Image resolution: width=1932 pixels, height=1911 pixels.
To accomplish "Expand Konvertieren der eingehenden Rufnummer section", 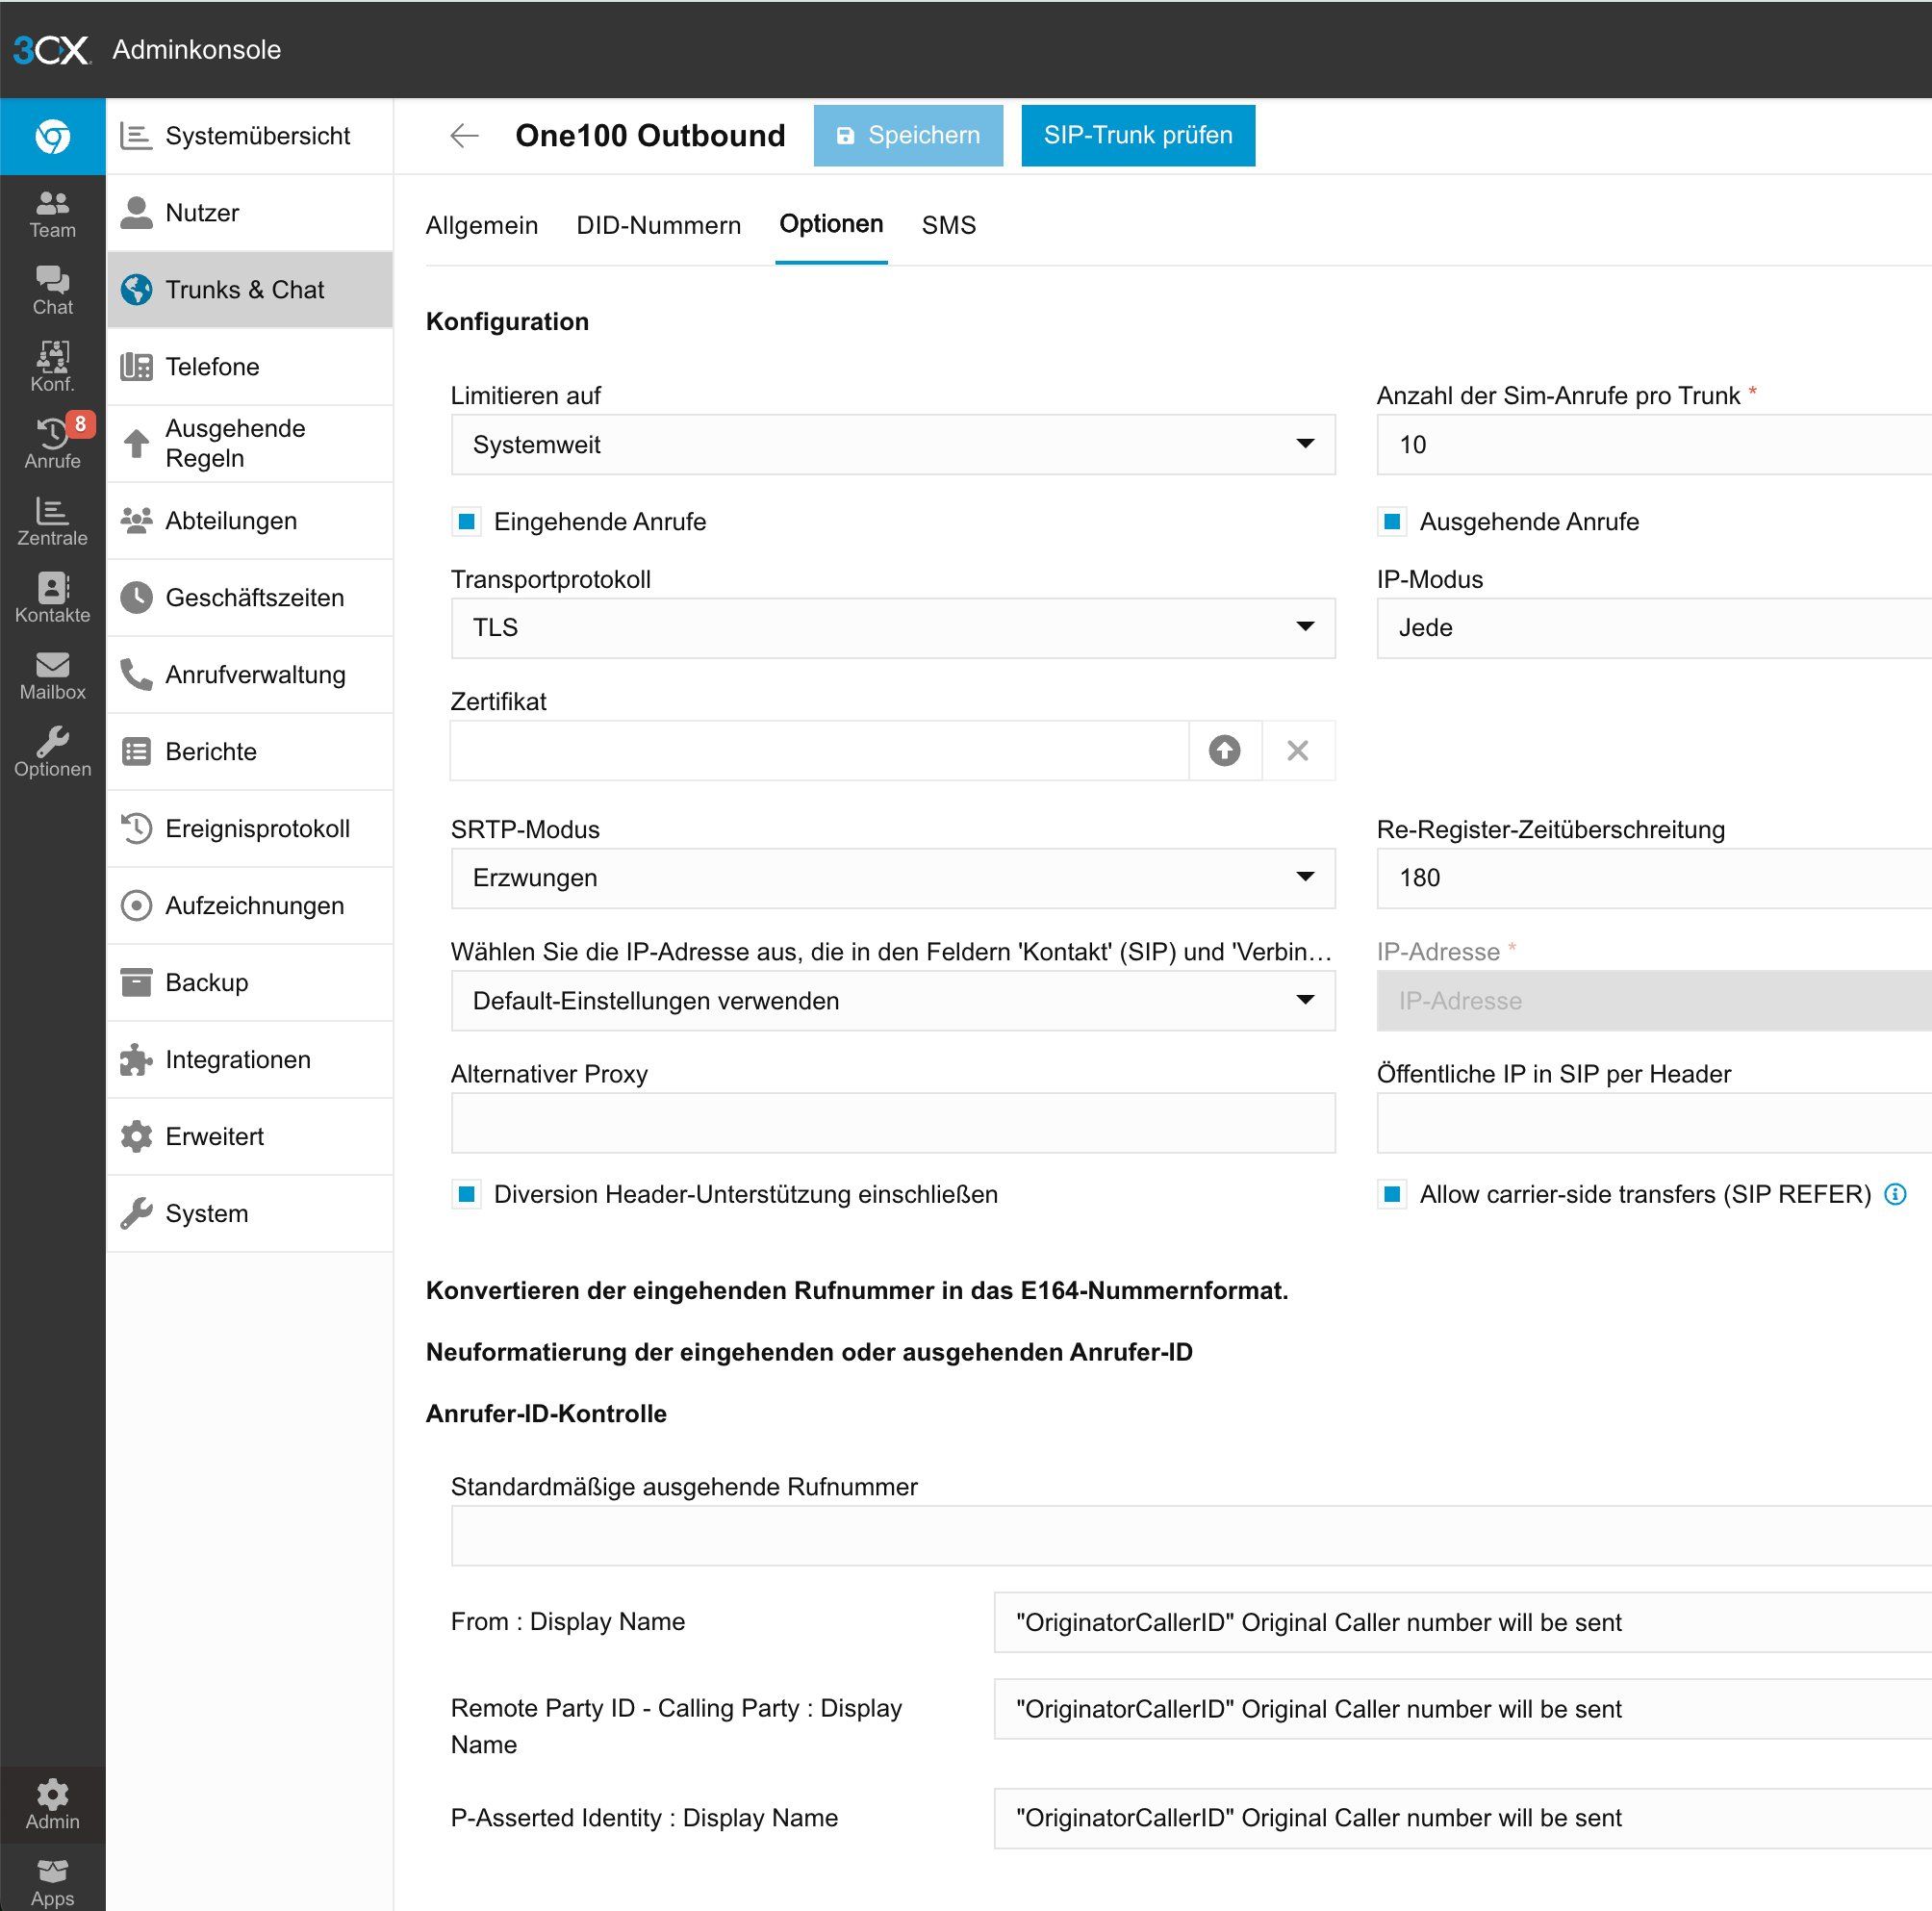I will tap(857, 1291).
